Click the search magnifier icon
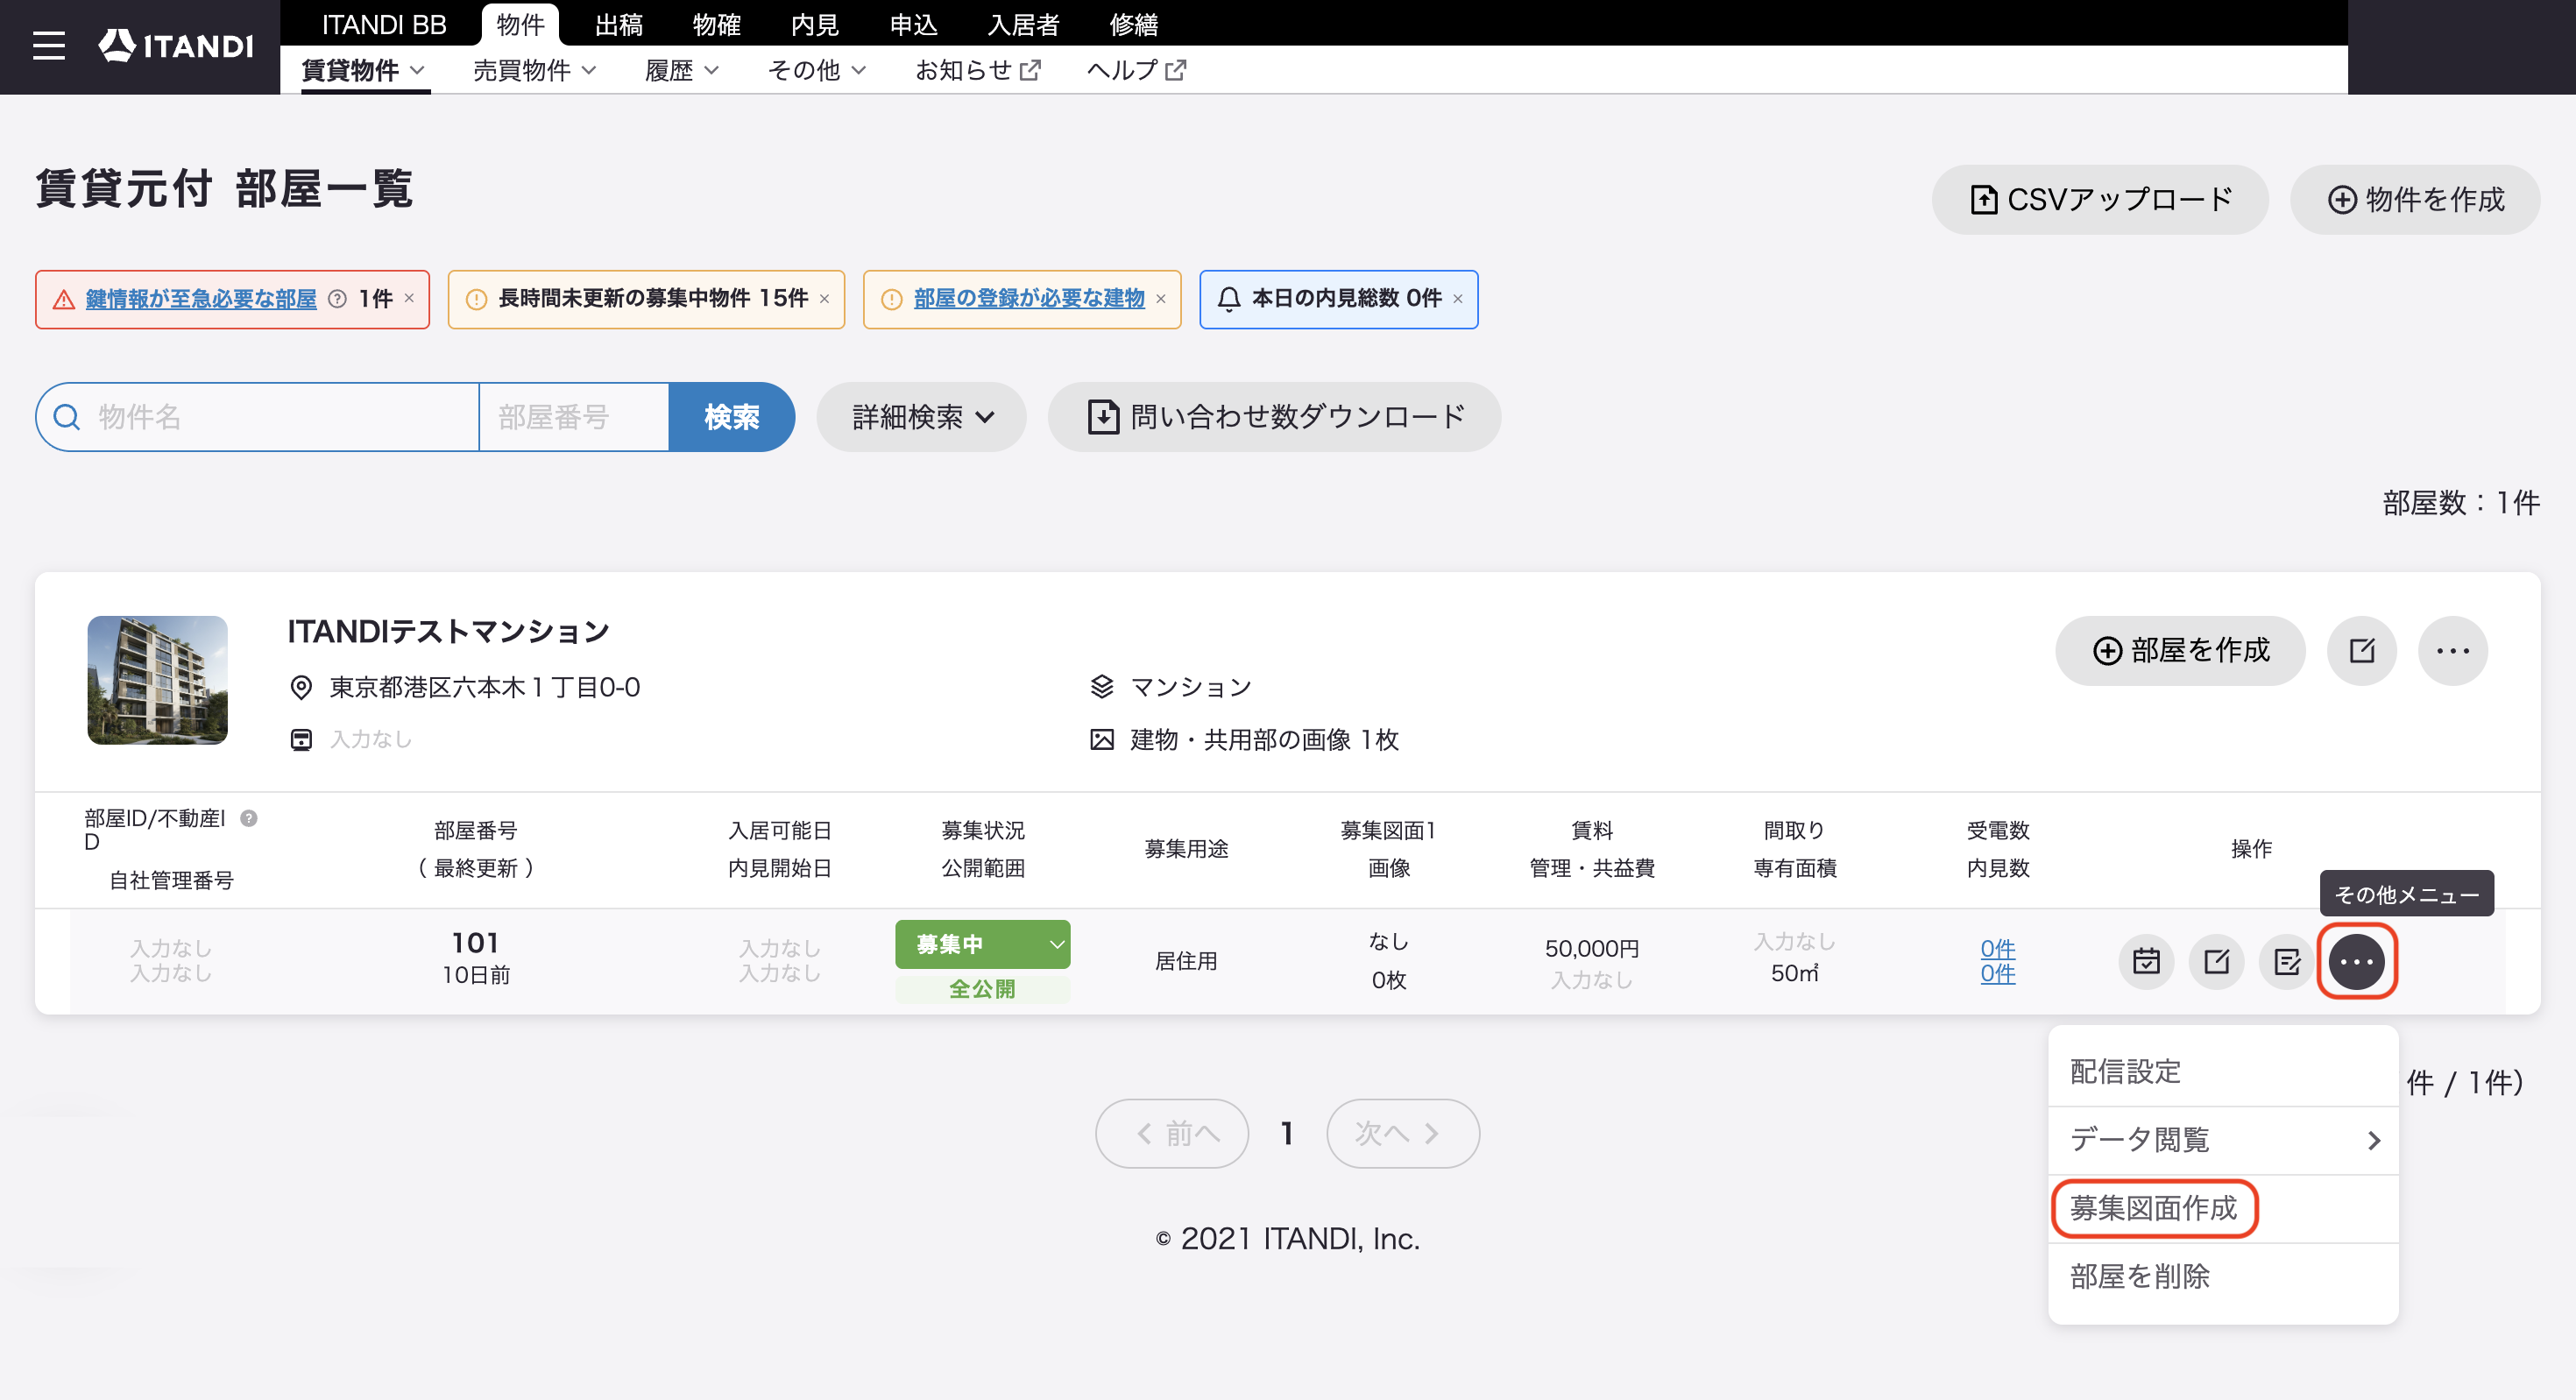Viewport: 2576px width, 1400px height. pos(67,417)
